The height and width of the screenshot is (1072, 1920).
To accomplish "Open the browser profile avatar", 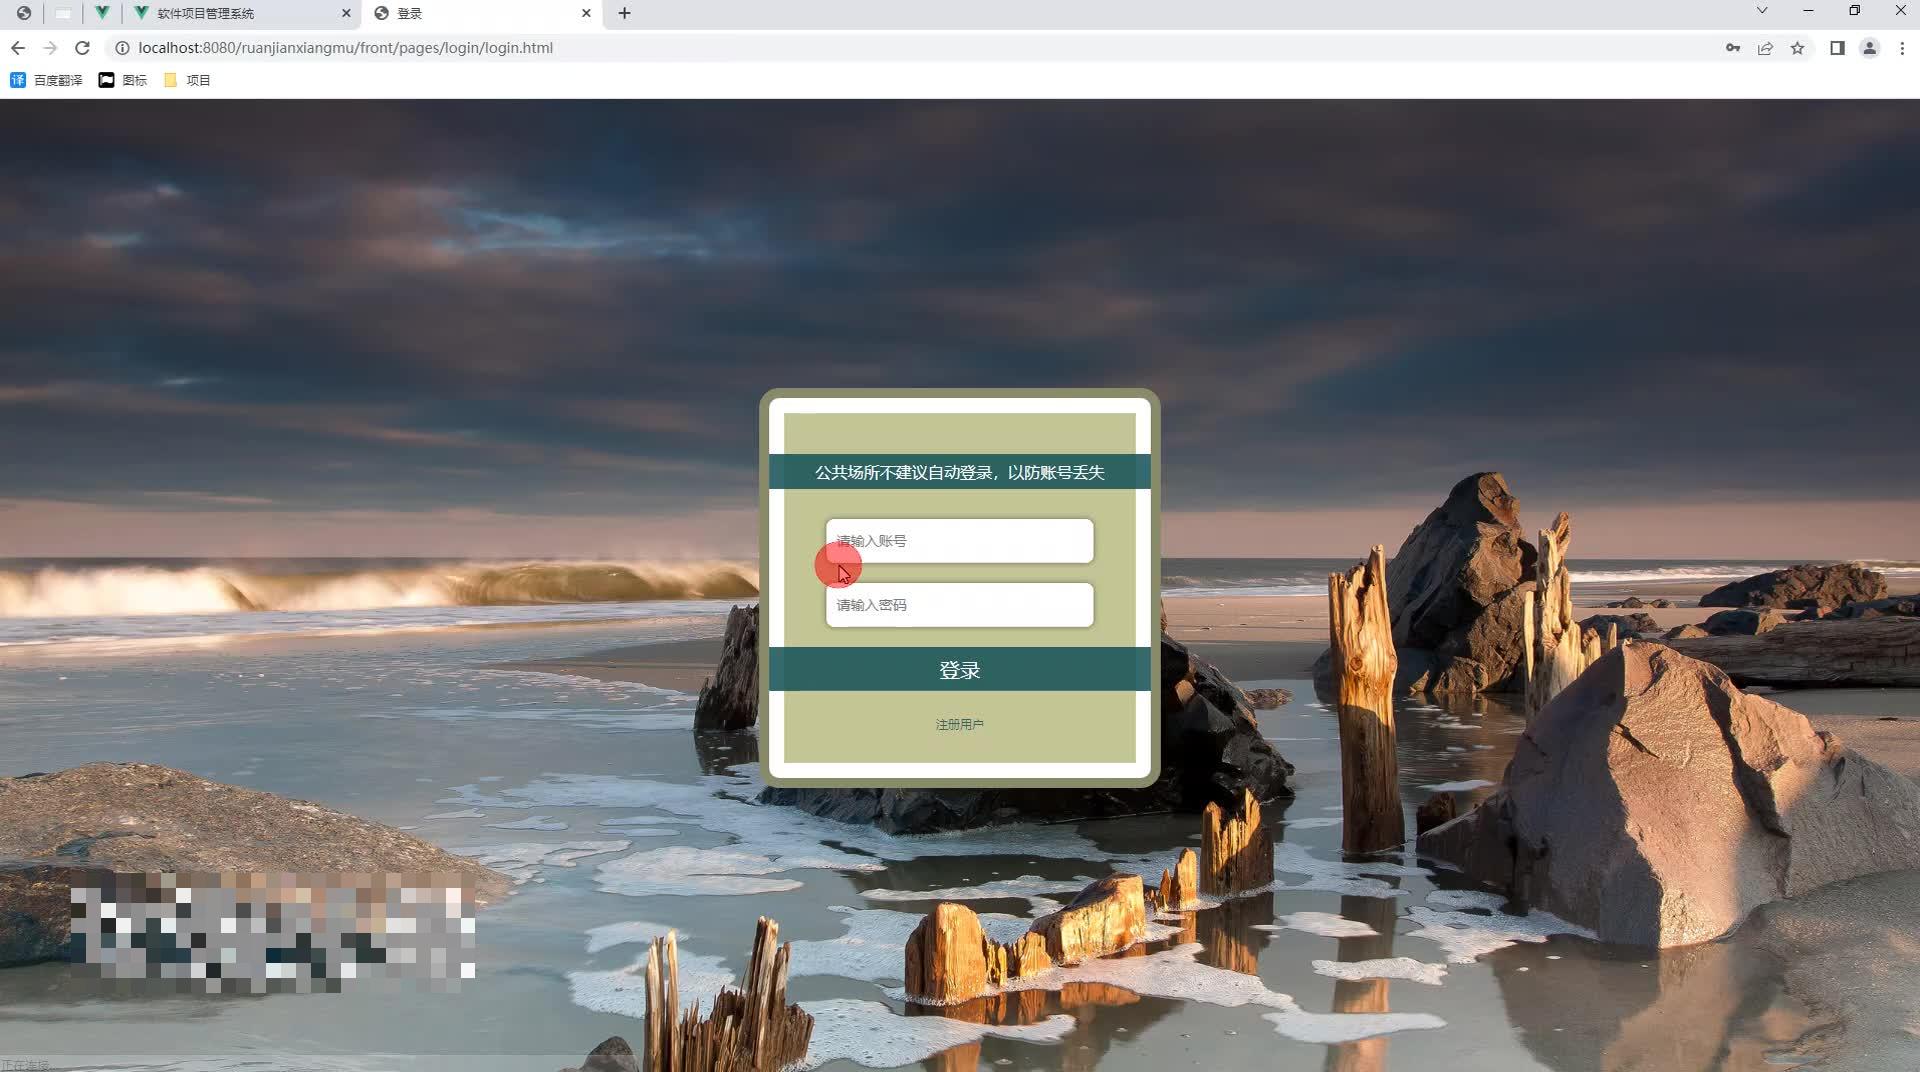I will [1869, 47].
